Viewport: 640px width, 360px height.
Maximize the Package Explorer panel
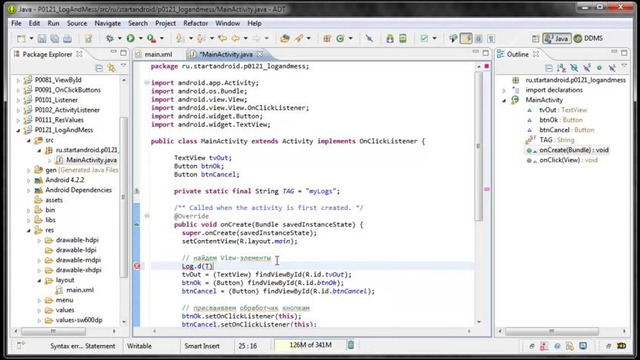tap(124, 53)
